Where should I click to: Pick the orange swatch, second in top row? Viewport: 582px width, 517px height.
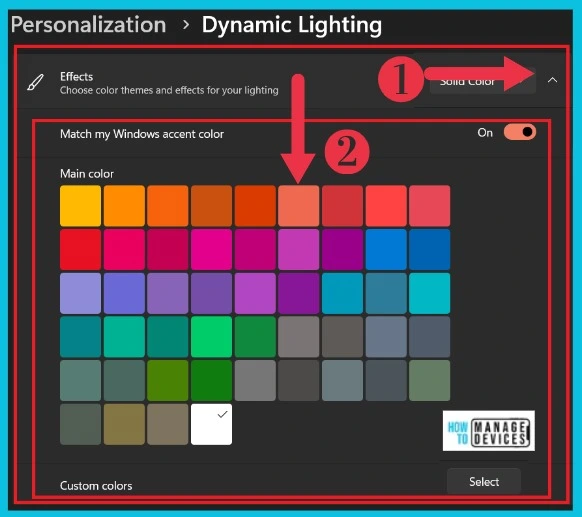[x=124, y=206]
